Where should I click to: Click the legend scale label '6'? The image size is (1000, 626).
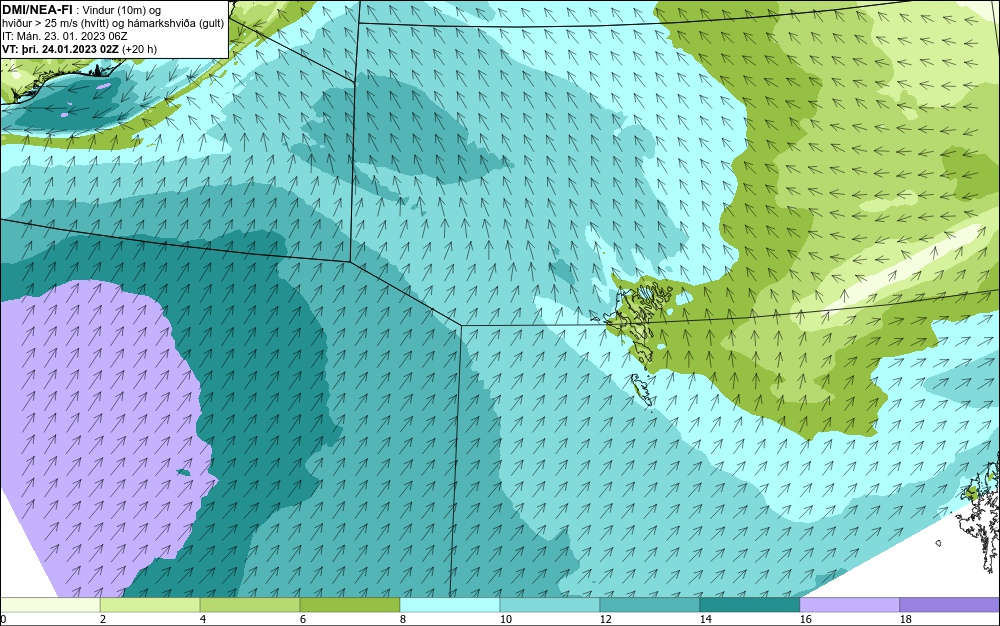click(302, 619)
